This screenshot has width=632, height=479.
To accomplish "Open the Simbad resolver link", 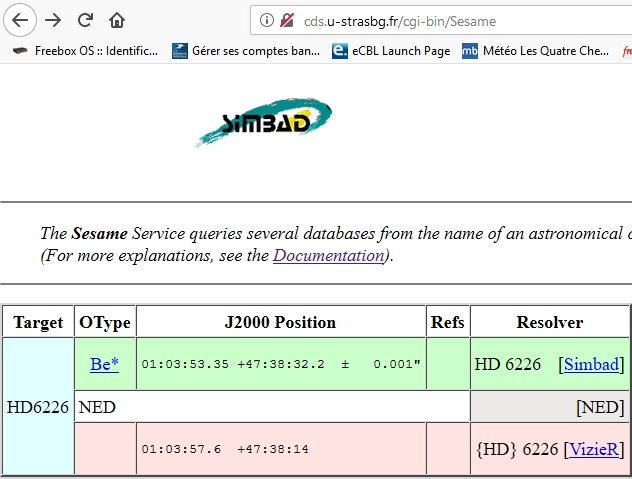I will click(x=591, y=364).
